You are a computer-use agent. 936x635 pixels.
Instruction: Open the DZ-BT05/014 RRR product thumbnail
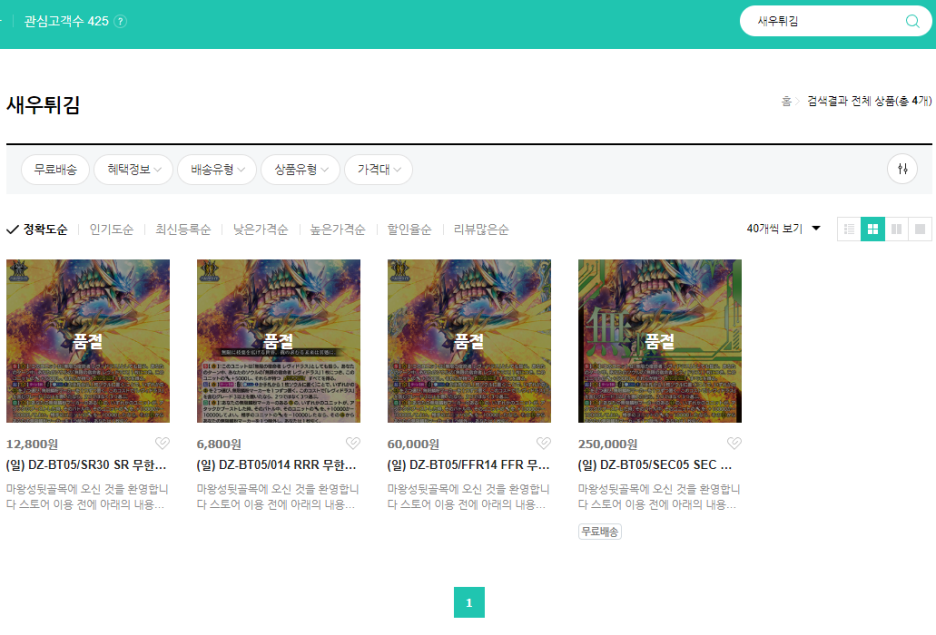(x=279, y=341)
